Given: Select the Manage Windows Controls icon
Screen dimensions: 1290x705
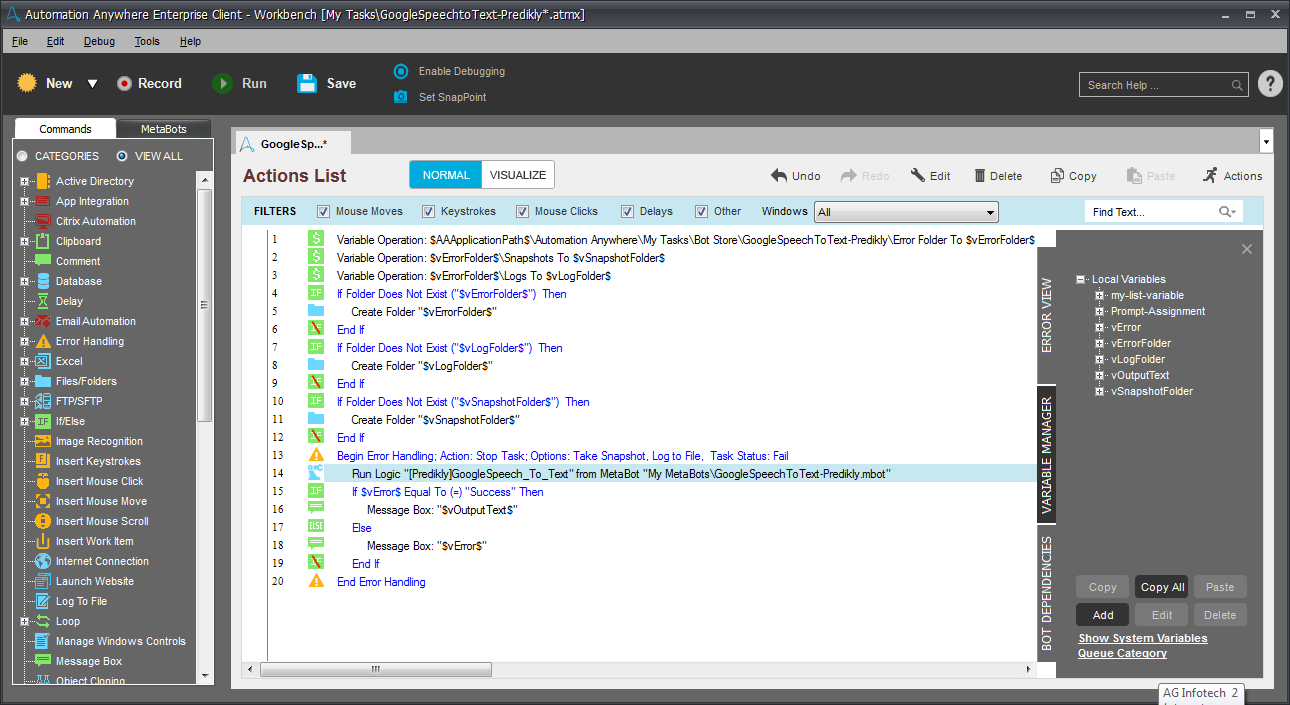Looking at the screenshot, I should [x=43, y=641].
